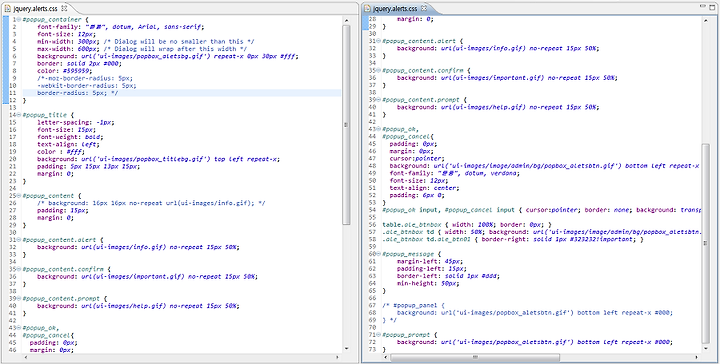Minimize the right editor pane
Screen dimensions: 720x364
coord(703,6)
